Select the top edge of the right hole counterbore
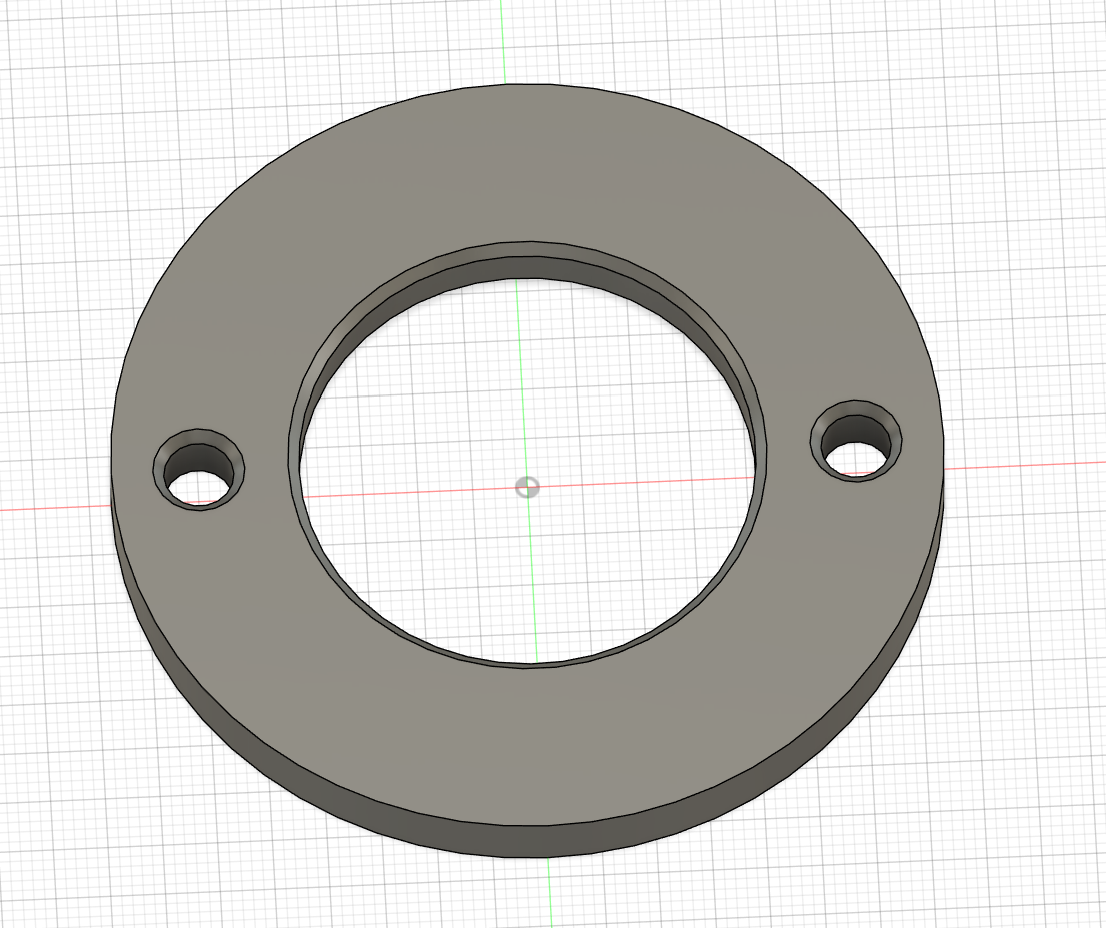The width and height of the screenshot is (1106, 928). point(858,398)
